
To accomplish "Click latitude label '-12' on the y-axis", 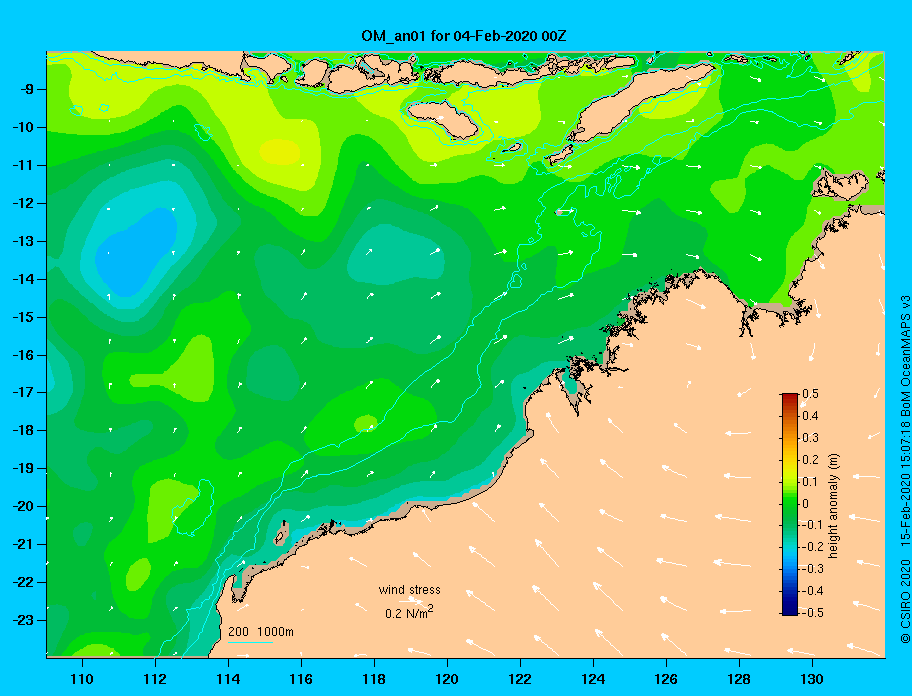I will [x=24, y=203].
